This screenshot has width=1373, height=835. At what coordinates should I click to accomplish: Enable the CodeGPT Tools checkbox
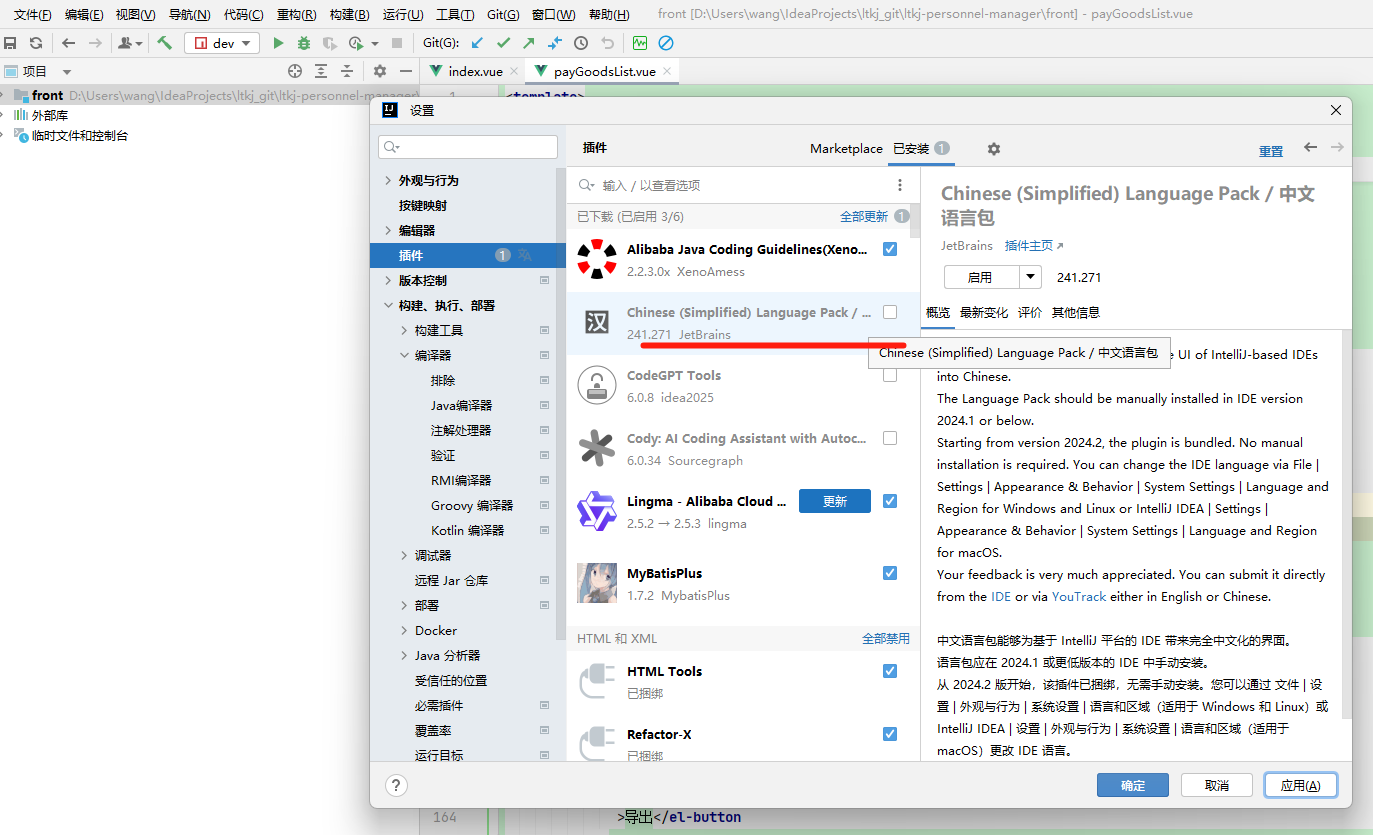(890, 375)
